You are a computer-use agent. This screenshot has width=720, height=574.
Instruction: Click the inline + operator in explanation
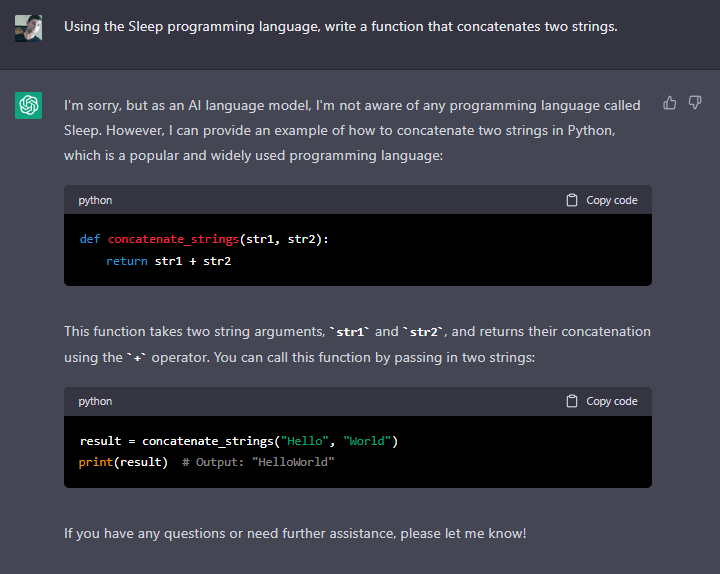pyautogui.click(x=136, y=358)
